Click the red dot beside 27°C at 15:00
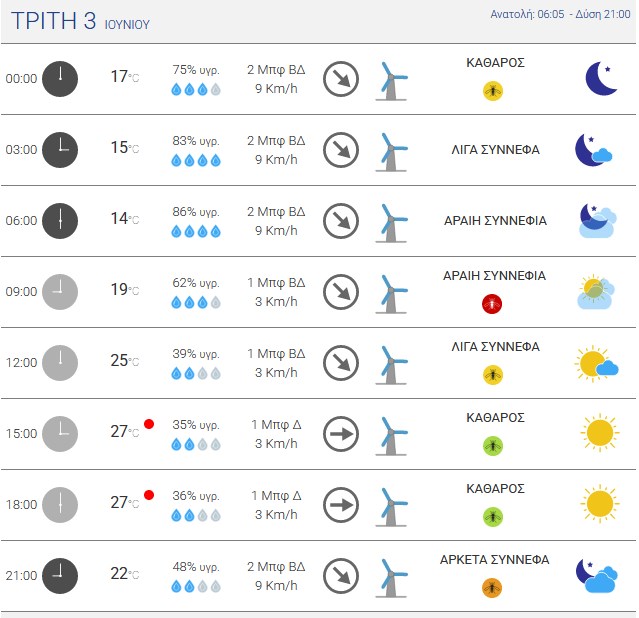The height and width of the screenshot is (618, 639). [149, 424]
